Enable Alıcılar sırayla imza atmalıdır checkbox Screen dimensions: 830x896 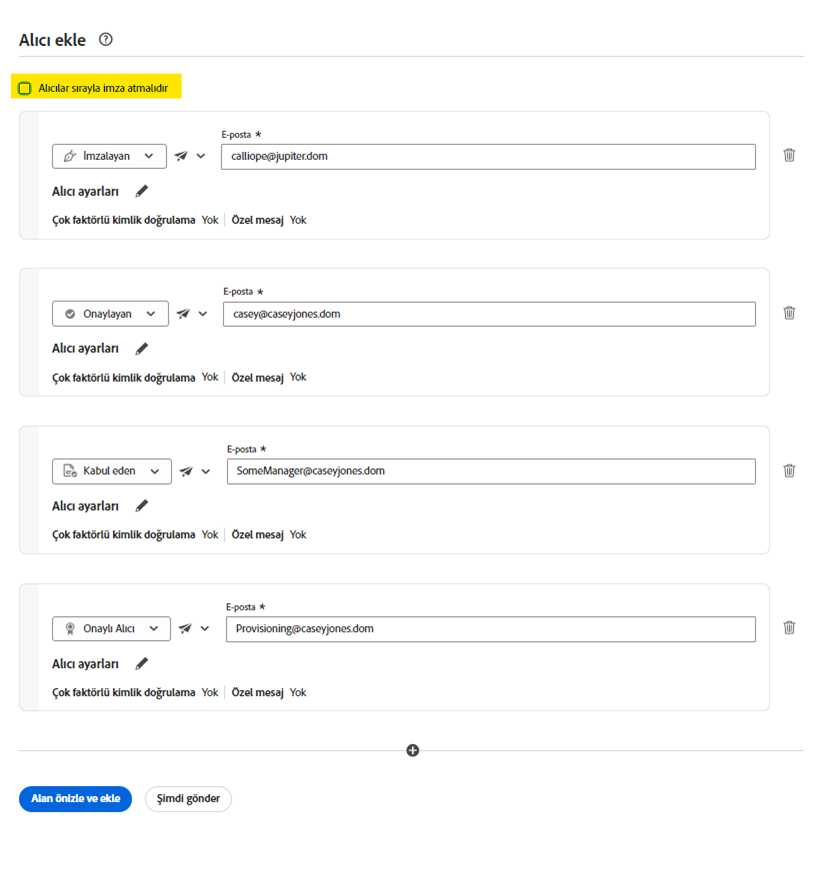point(25,88)
